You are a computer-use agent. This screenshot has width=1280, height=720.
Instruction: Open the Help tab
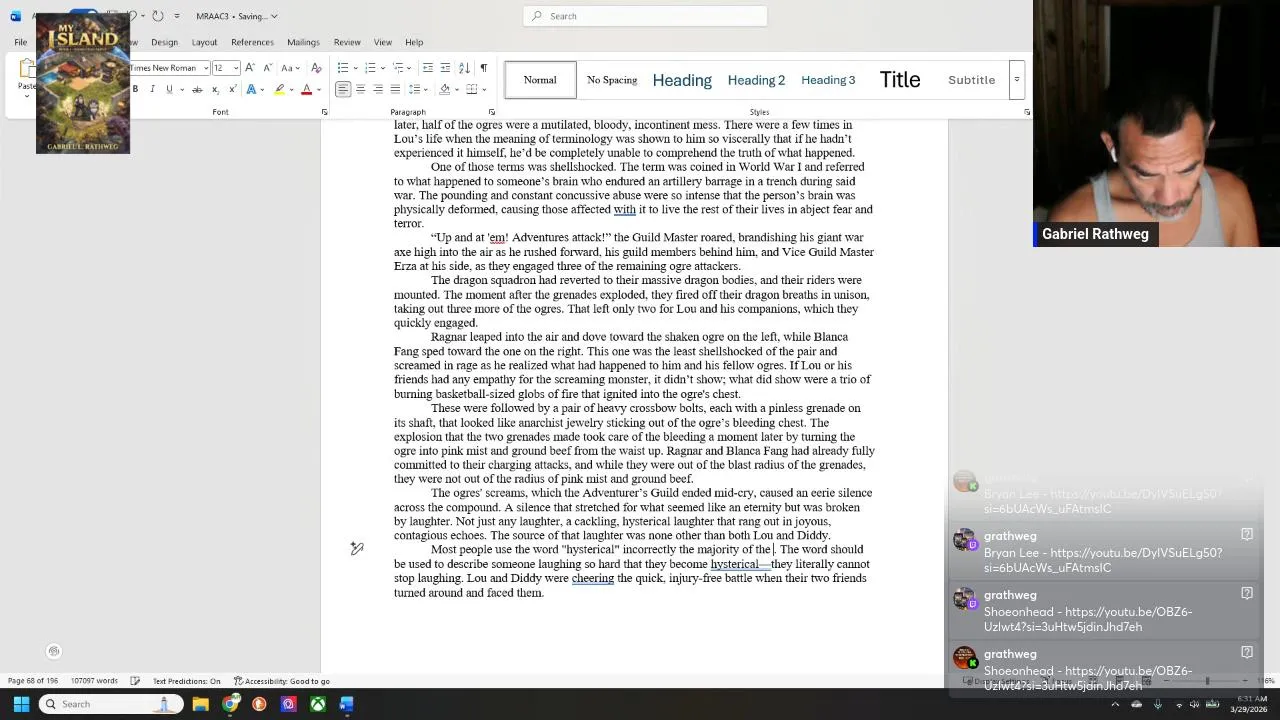coord(414,42)
